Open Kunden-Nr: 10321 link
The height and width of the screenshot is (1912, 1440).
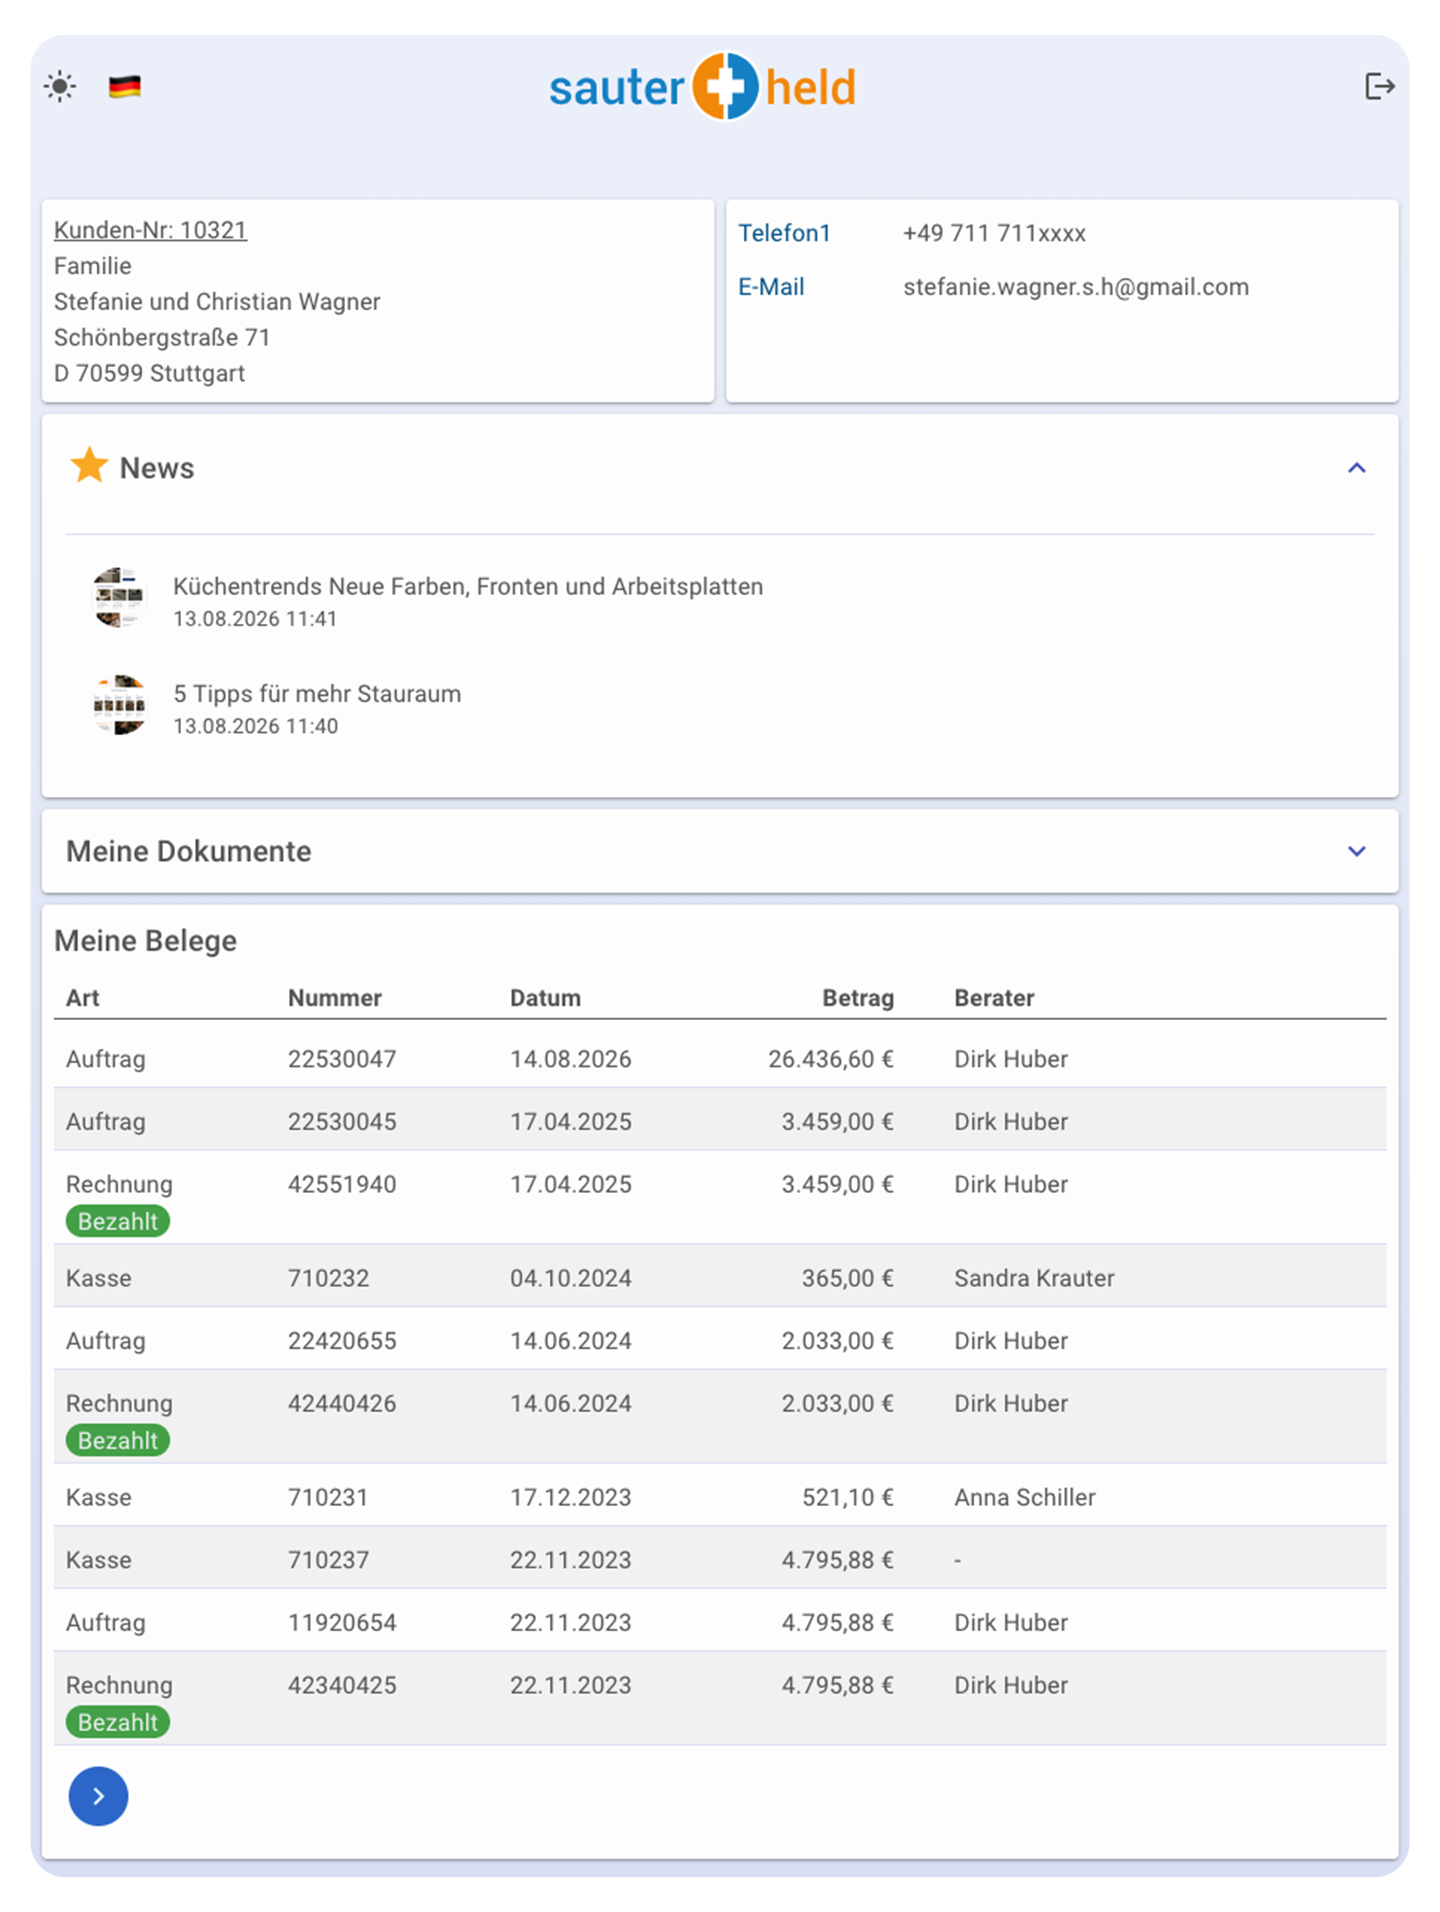pyautogui.click(x=150, y=230)
